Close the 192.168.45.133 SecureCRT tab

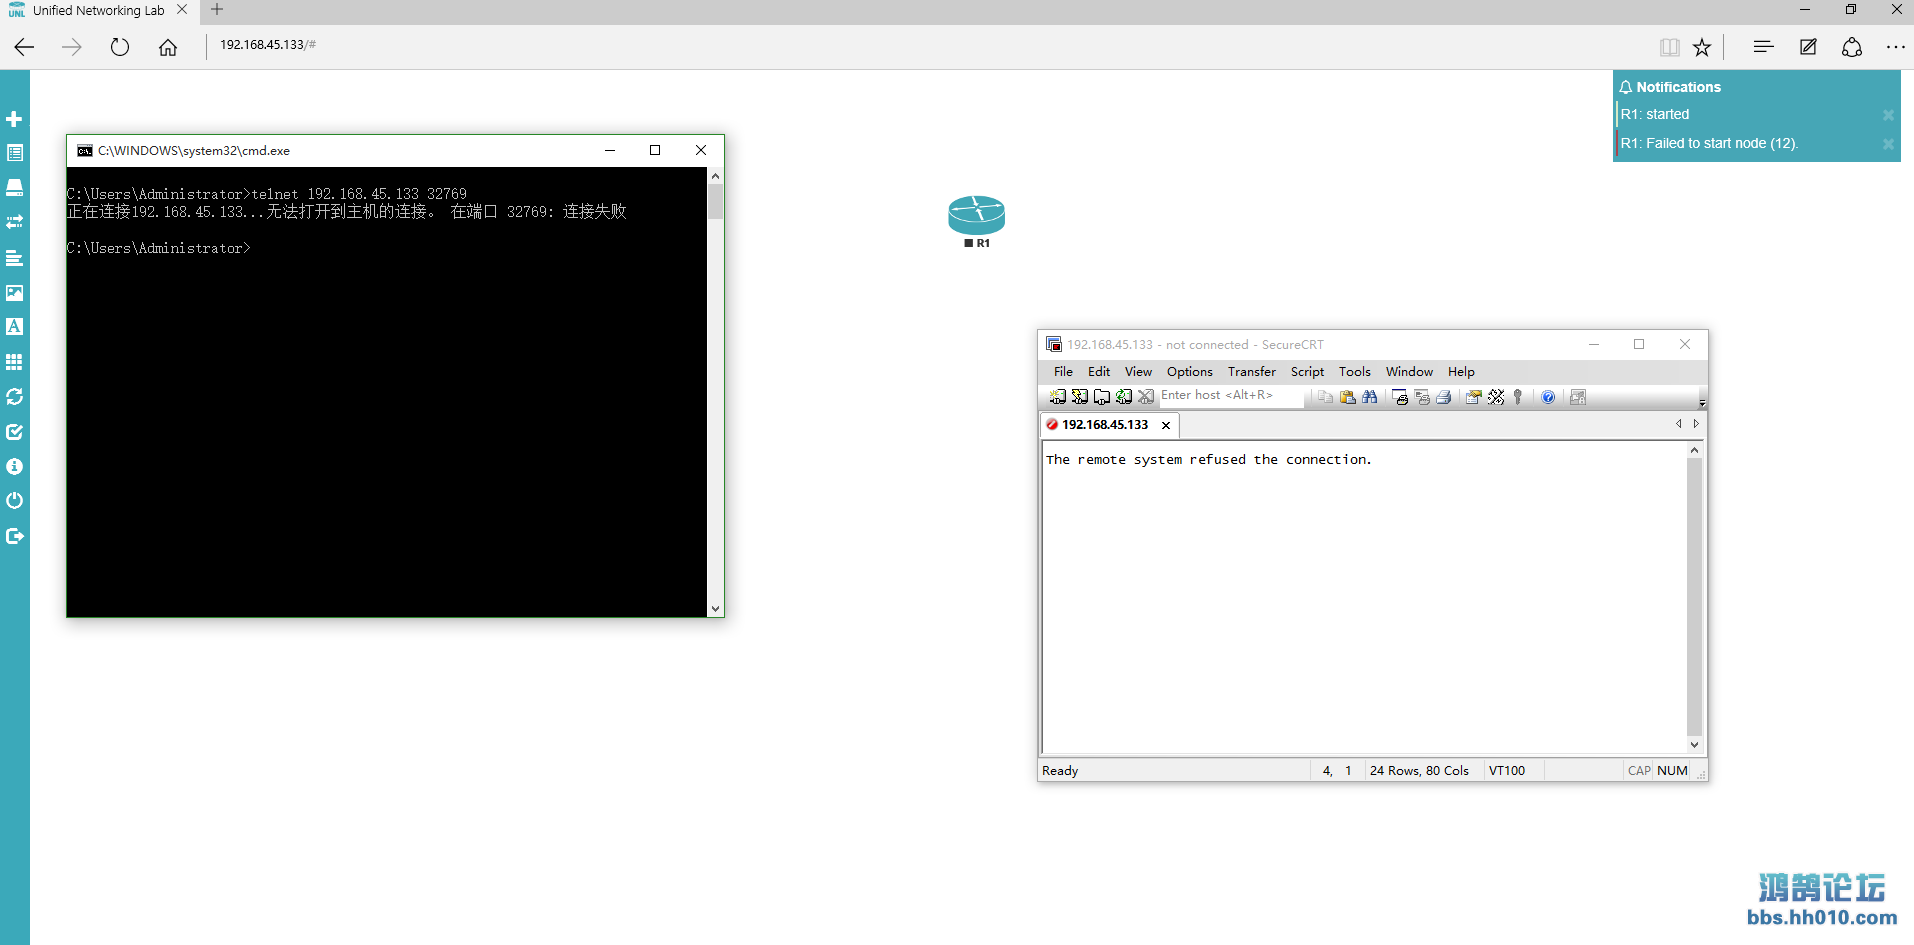1166,425
